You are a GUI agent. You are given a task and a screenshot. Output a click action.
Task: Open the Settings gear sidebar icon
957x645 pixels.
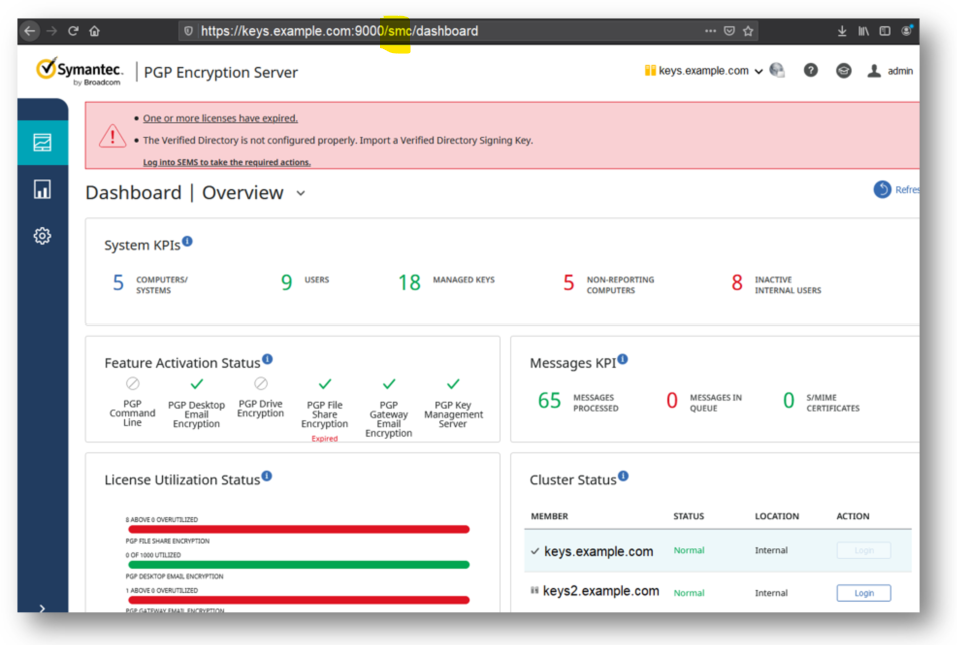[42, 236]
